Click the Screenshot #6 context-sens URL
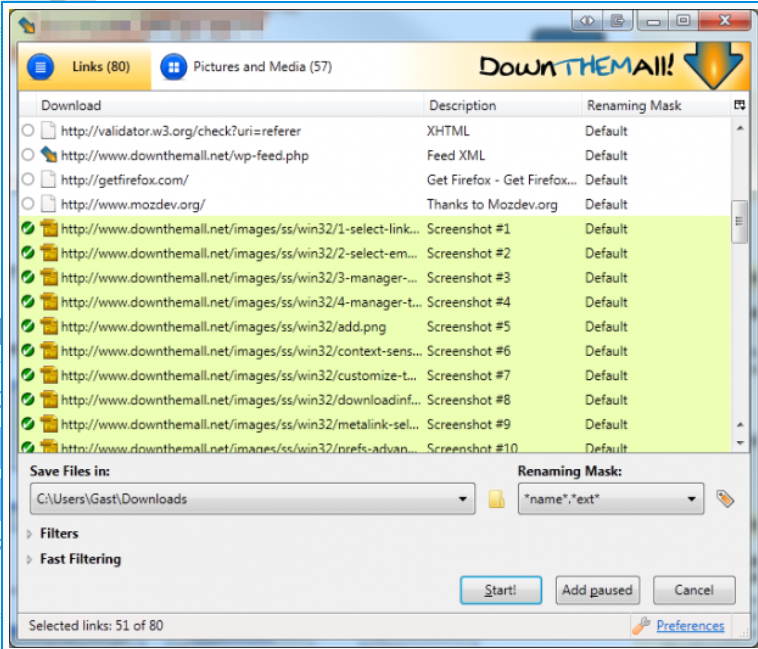The width and height of the screenshot is (758, 649). pos(241,351)
